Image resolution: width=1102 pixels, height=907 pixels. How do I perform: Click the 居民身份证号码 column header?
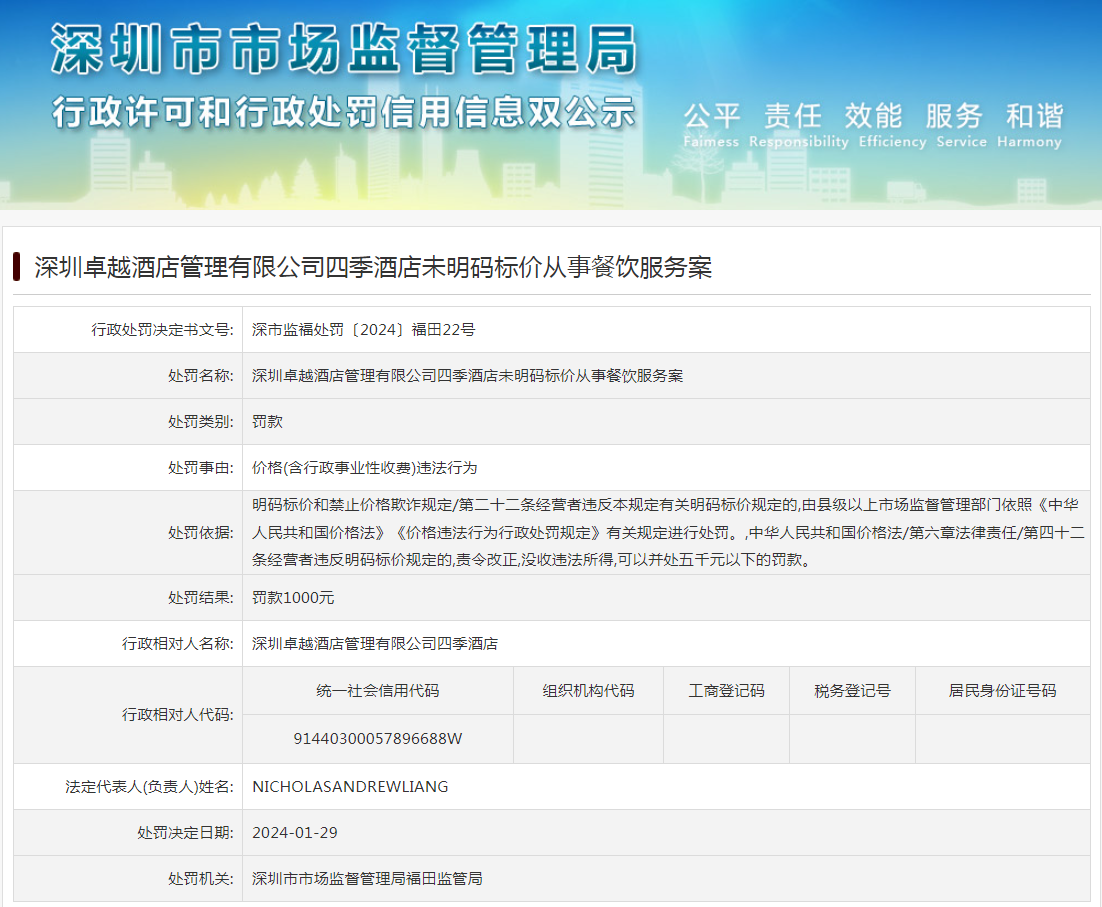(1002, 690)
